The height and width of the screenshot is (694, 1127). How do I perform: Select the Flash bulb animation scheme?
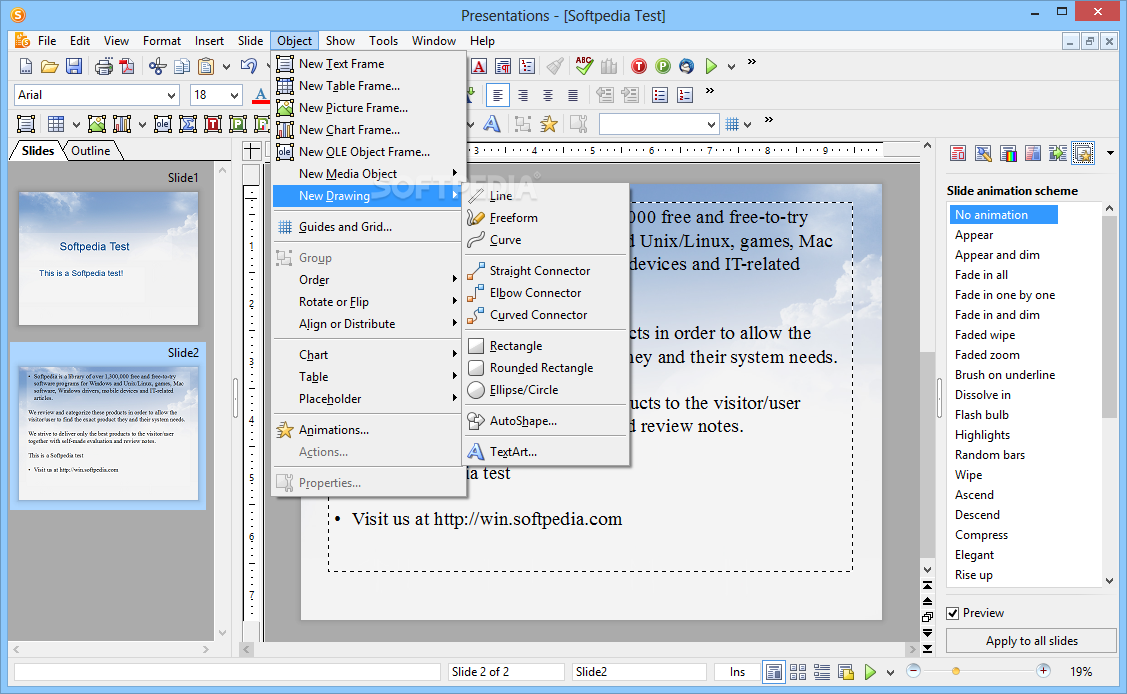[982, 415]
